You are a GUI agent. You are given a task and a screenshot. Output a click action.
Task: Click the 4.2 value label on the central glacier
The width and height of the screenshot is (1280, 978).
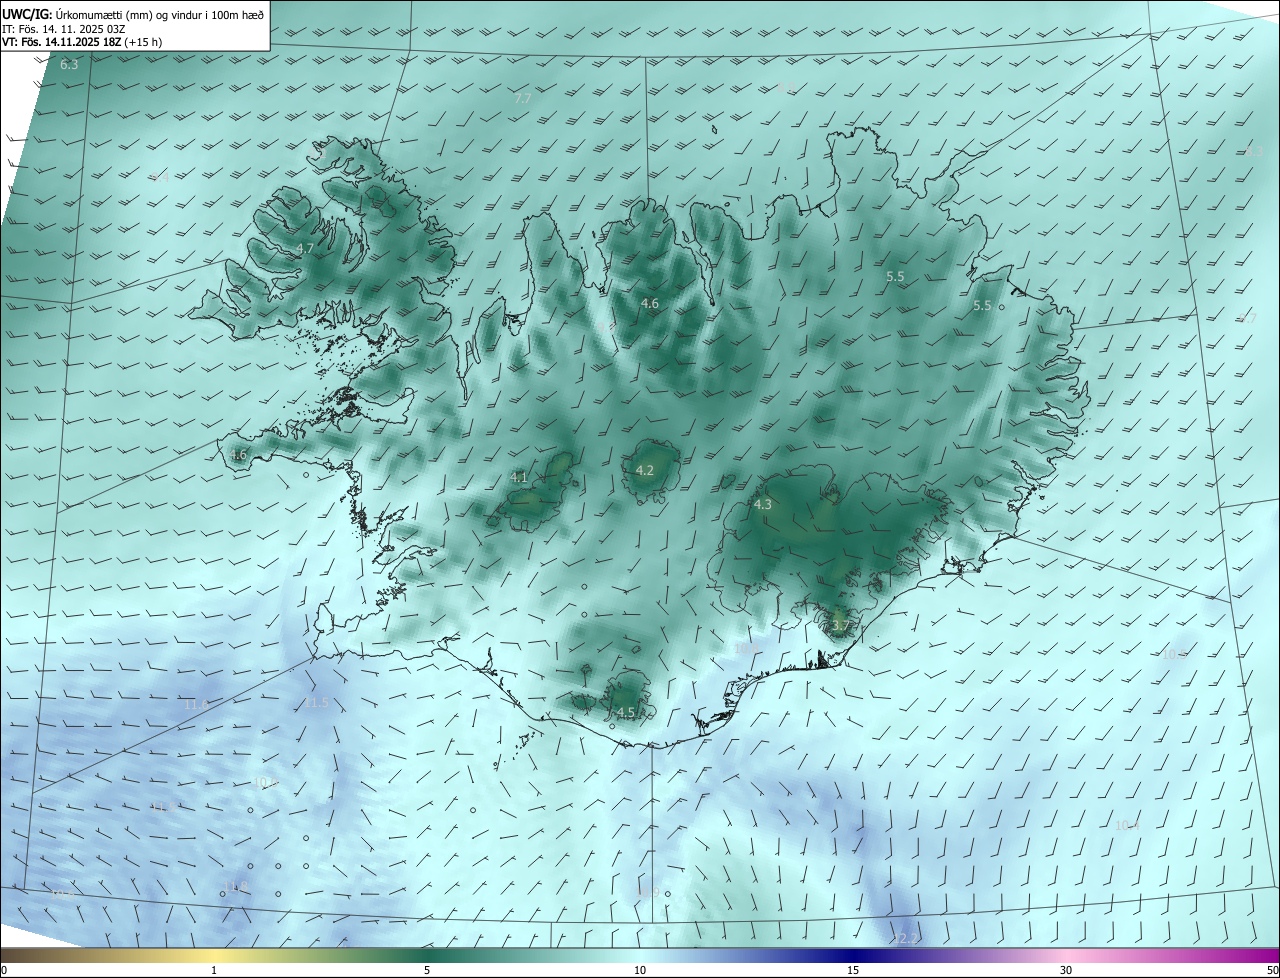645,470
